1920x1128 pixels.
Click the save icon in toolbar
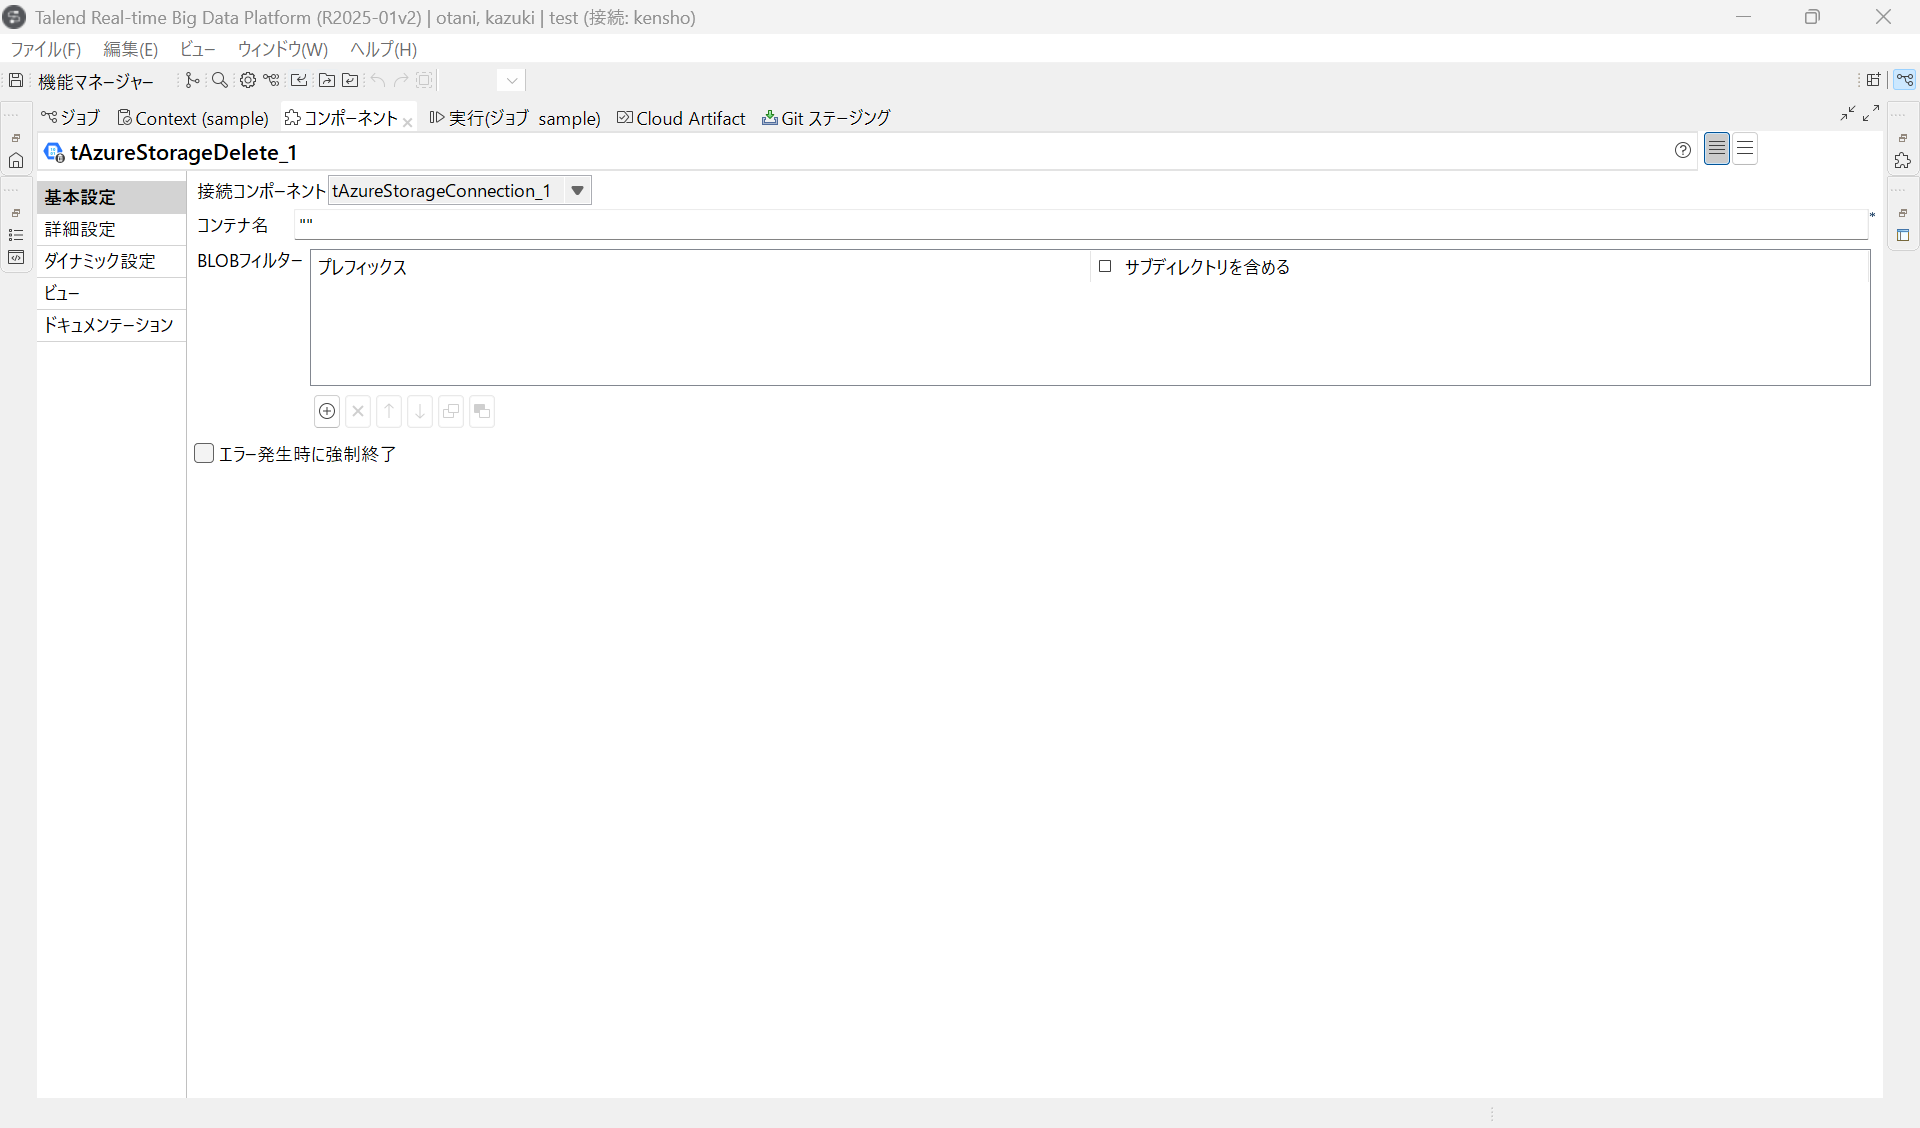tap(16, 80)
